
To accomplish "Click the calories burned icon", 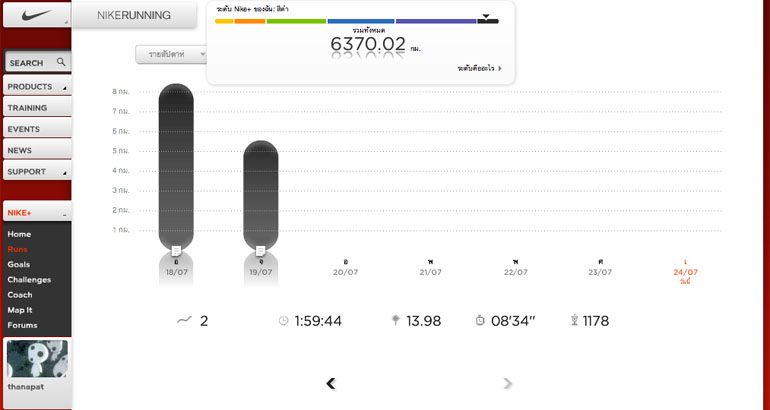I will pos(574,321).
